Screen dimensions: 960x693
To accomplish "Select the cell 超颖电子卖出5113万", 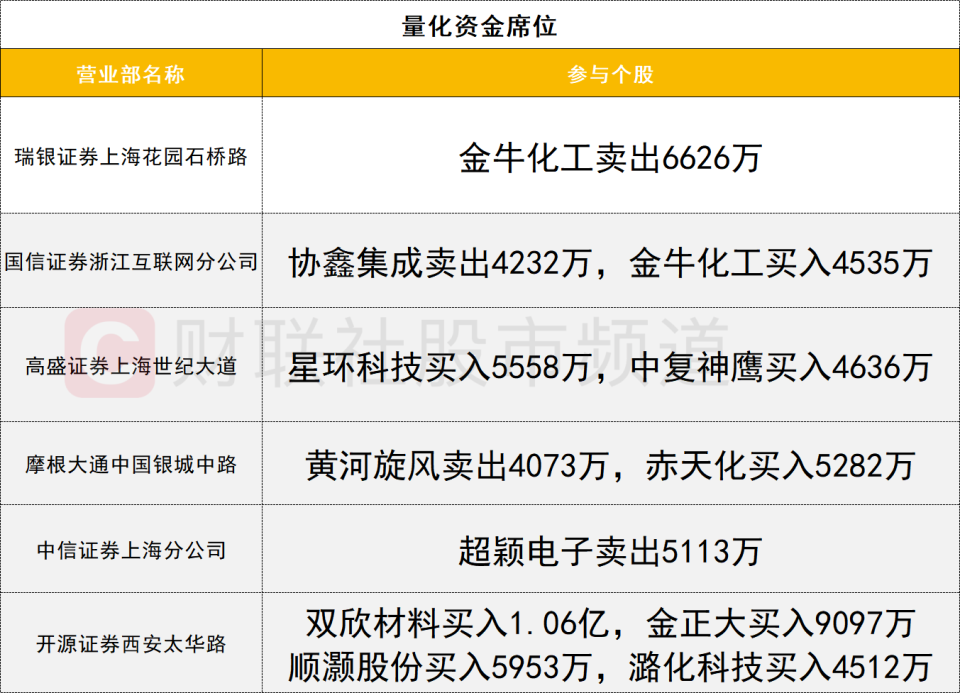I will point(610,549).
